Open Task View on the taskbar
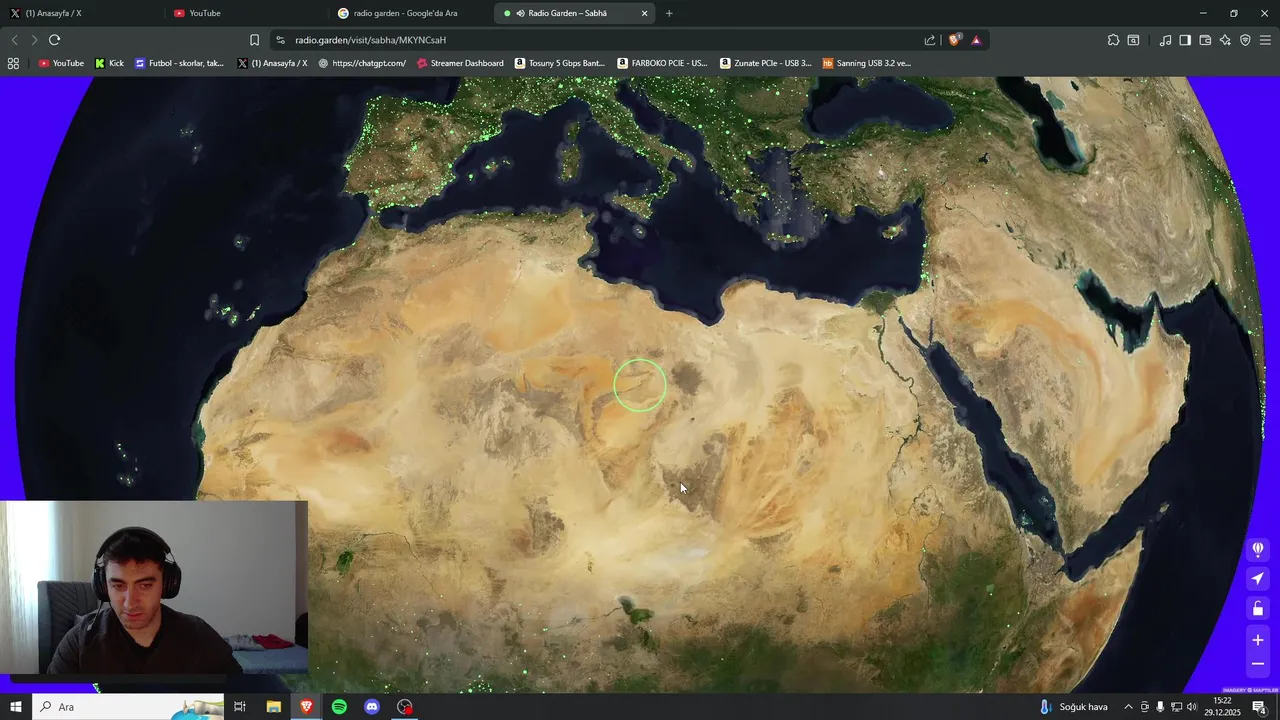This screenshot has width=1280, height=720. coord(240,707)
